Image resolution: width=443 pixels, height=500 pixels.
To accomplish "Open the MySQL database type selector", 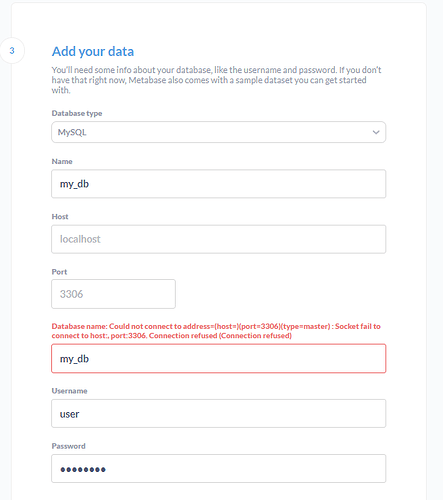I will click(218, 132).
